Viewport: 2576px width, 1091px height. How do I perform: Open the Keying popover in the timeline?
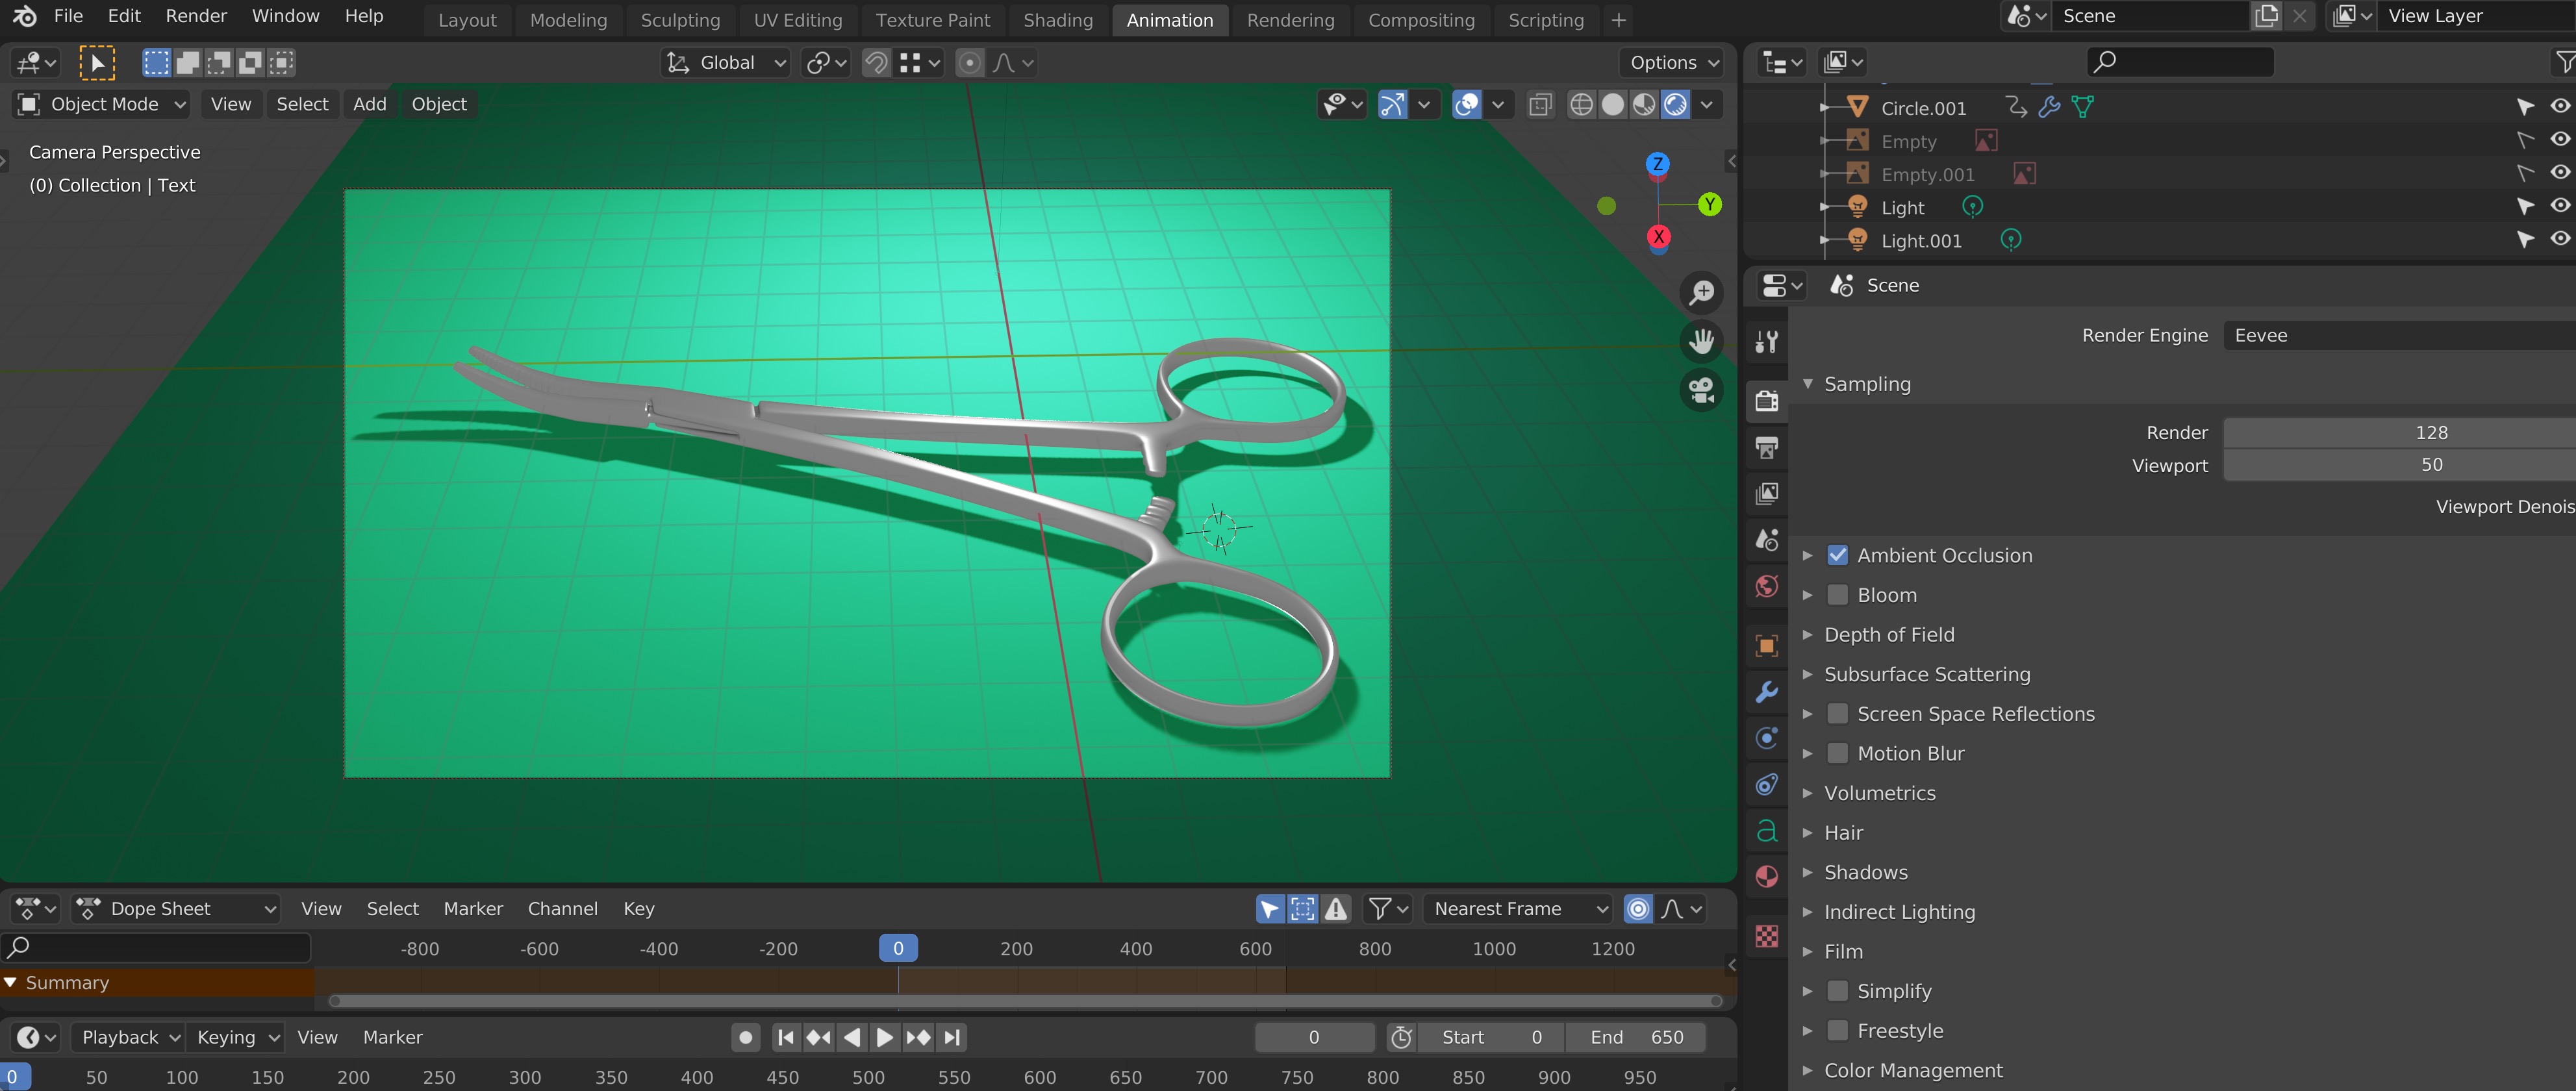237,1037
